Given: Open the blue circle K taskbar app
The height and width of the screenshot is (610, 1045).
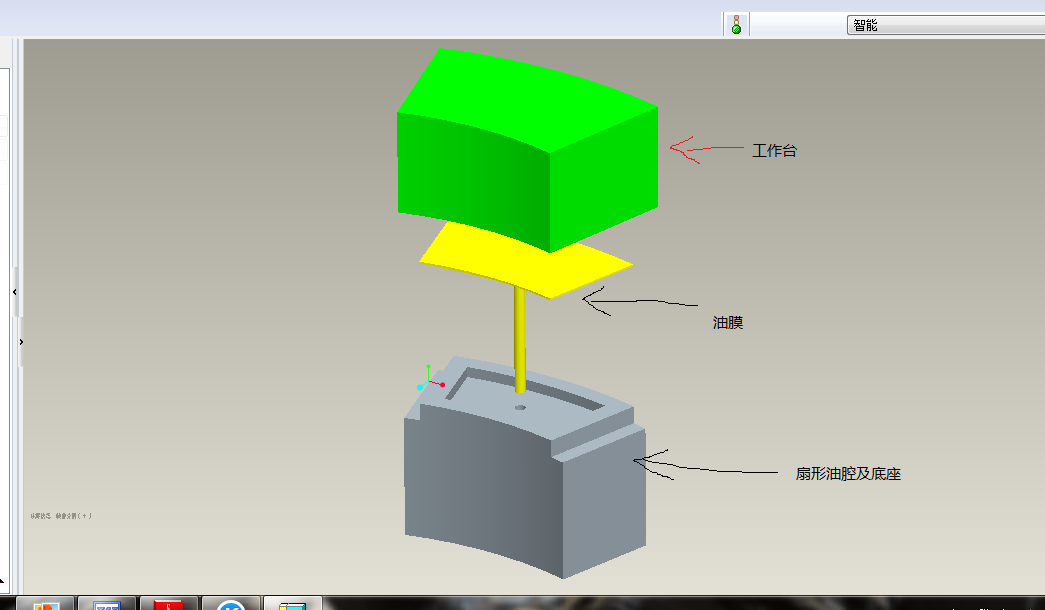Looking at the screenshot, I should (x=231, y=603).
